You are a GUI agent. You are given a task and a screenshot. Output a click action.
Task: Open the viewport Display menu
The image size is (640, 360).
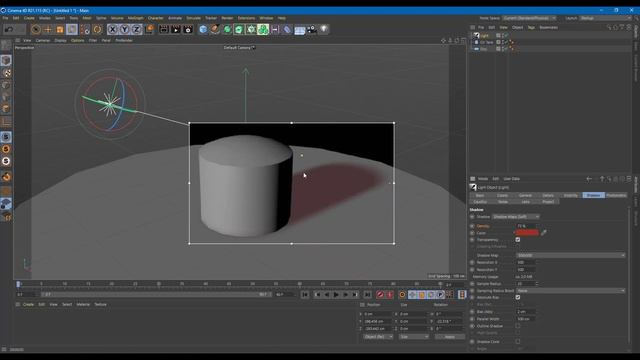coord(60,40)
